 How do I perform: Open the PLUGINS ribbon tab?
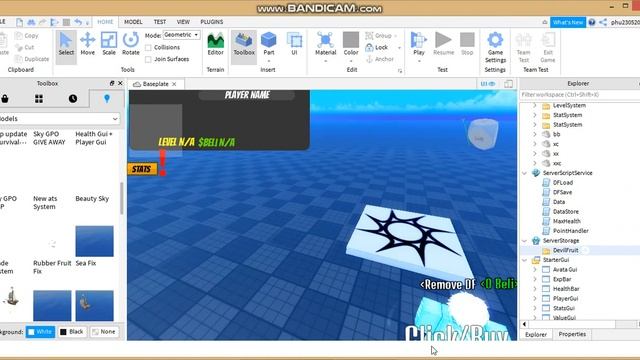211,22
